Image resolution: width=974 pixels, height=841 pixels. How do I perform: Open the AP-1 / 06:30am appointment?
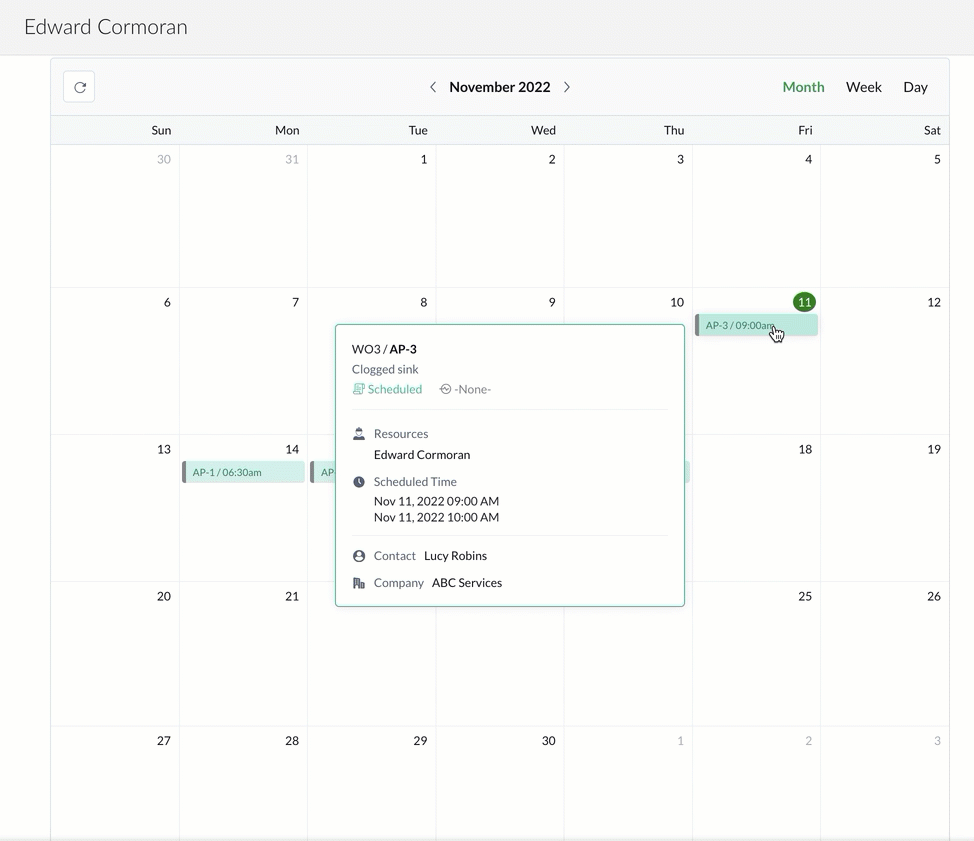tap(244, 472)
